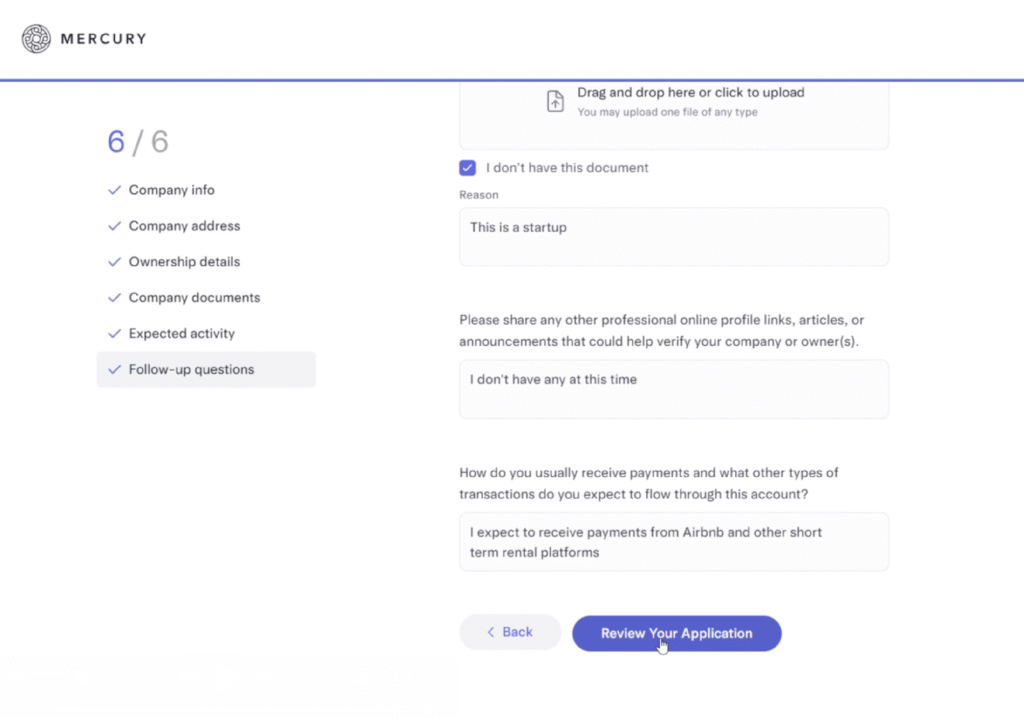This screenshot has width=1024, height=718.
Task: Click the checkmark beside Expected activity
Action: [114, 334]
